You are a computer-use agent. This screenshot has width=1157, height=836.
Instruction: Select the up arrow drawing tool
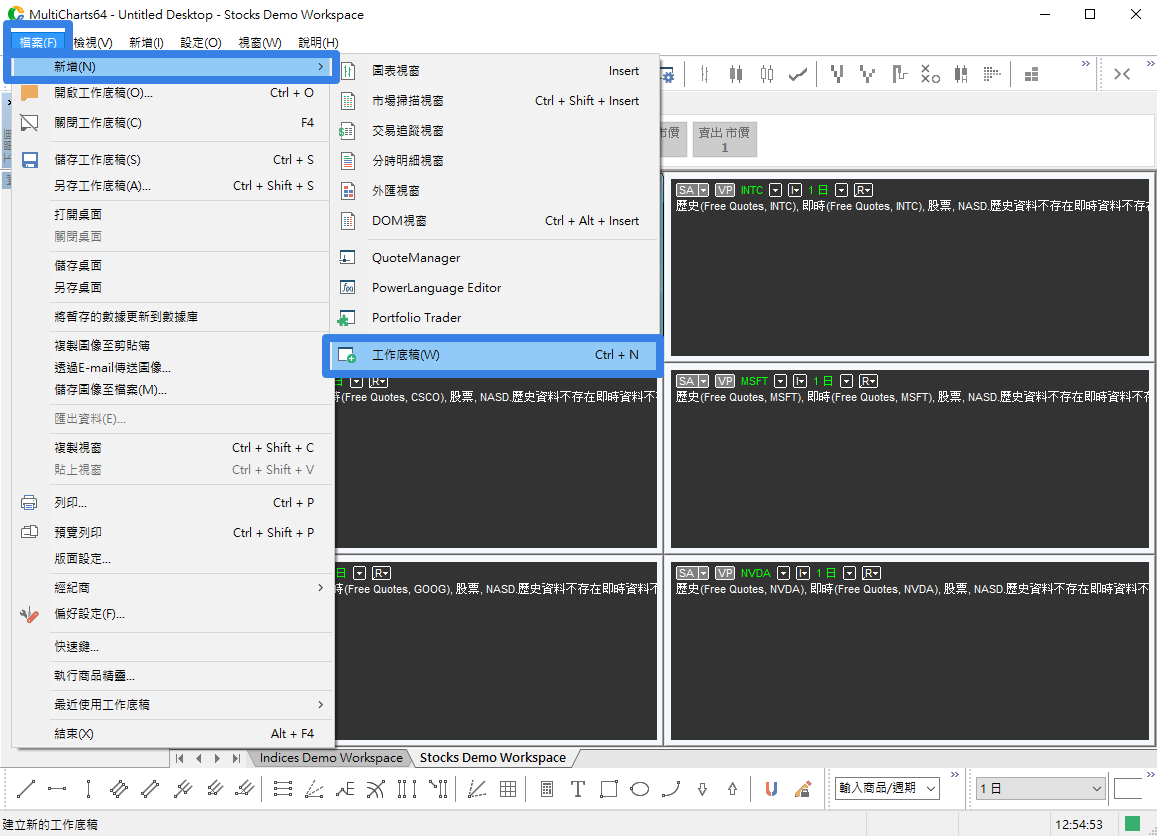point(733,789)
